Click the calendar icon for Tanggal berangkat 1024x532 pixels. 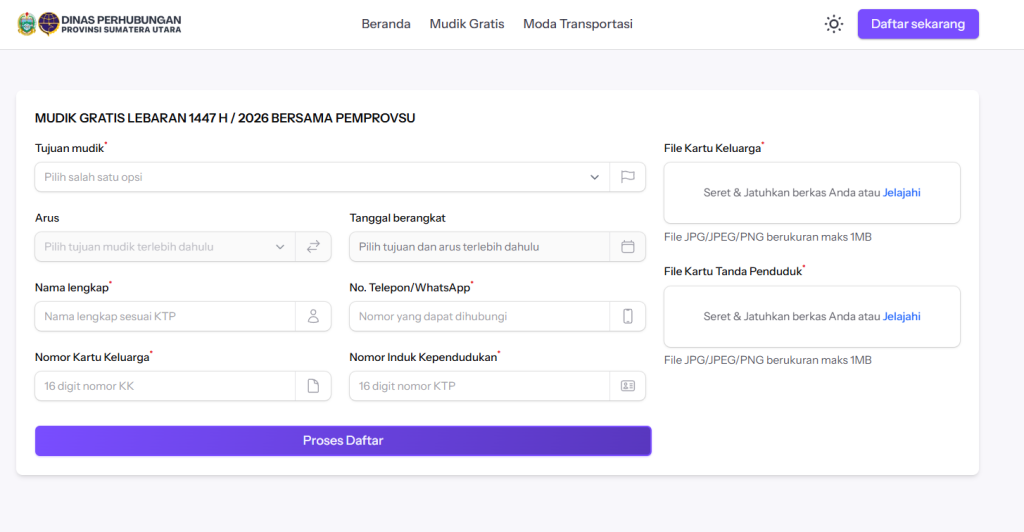[628, 247]
